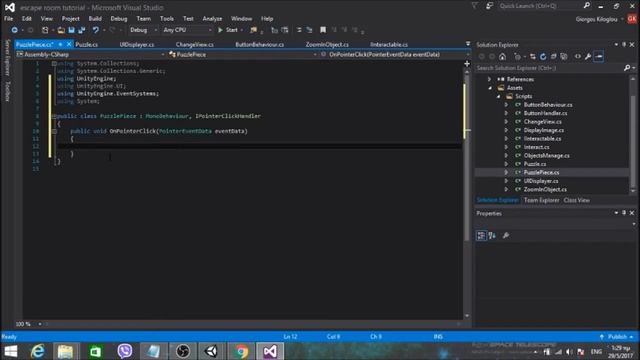Toggle Categorized view in the Properties panel
Viewport: 640px width, 360px height.
pos(481,235)
